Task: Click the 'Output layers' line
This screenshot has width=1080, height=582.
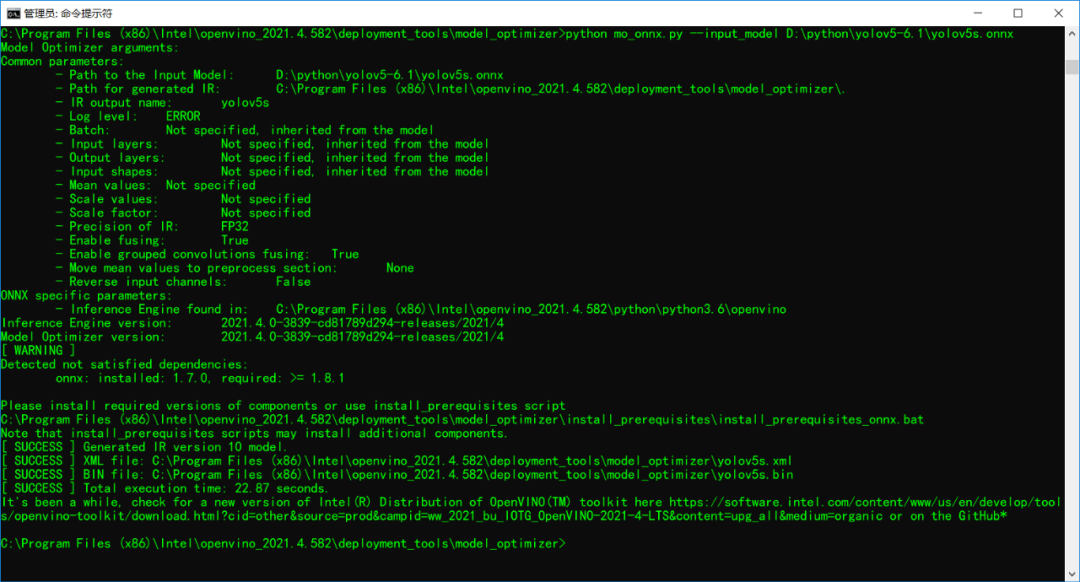Action: coord(273,158)
